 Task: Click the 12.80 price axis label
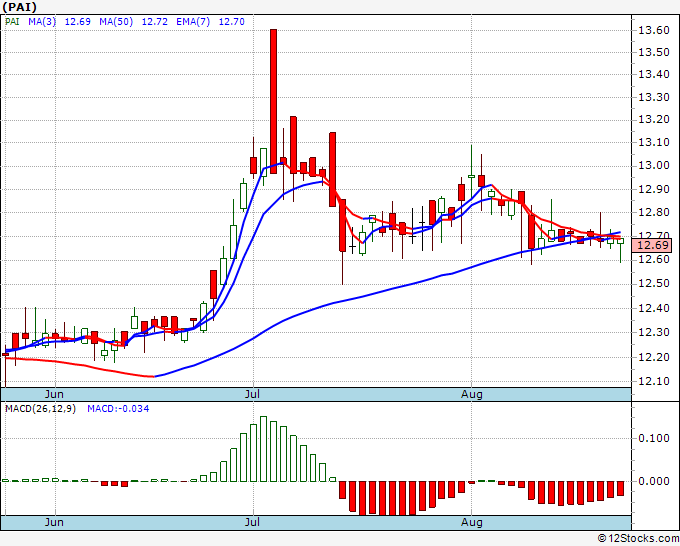coord(654,213)
